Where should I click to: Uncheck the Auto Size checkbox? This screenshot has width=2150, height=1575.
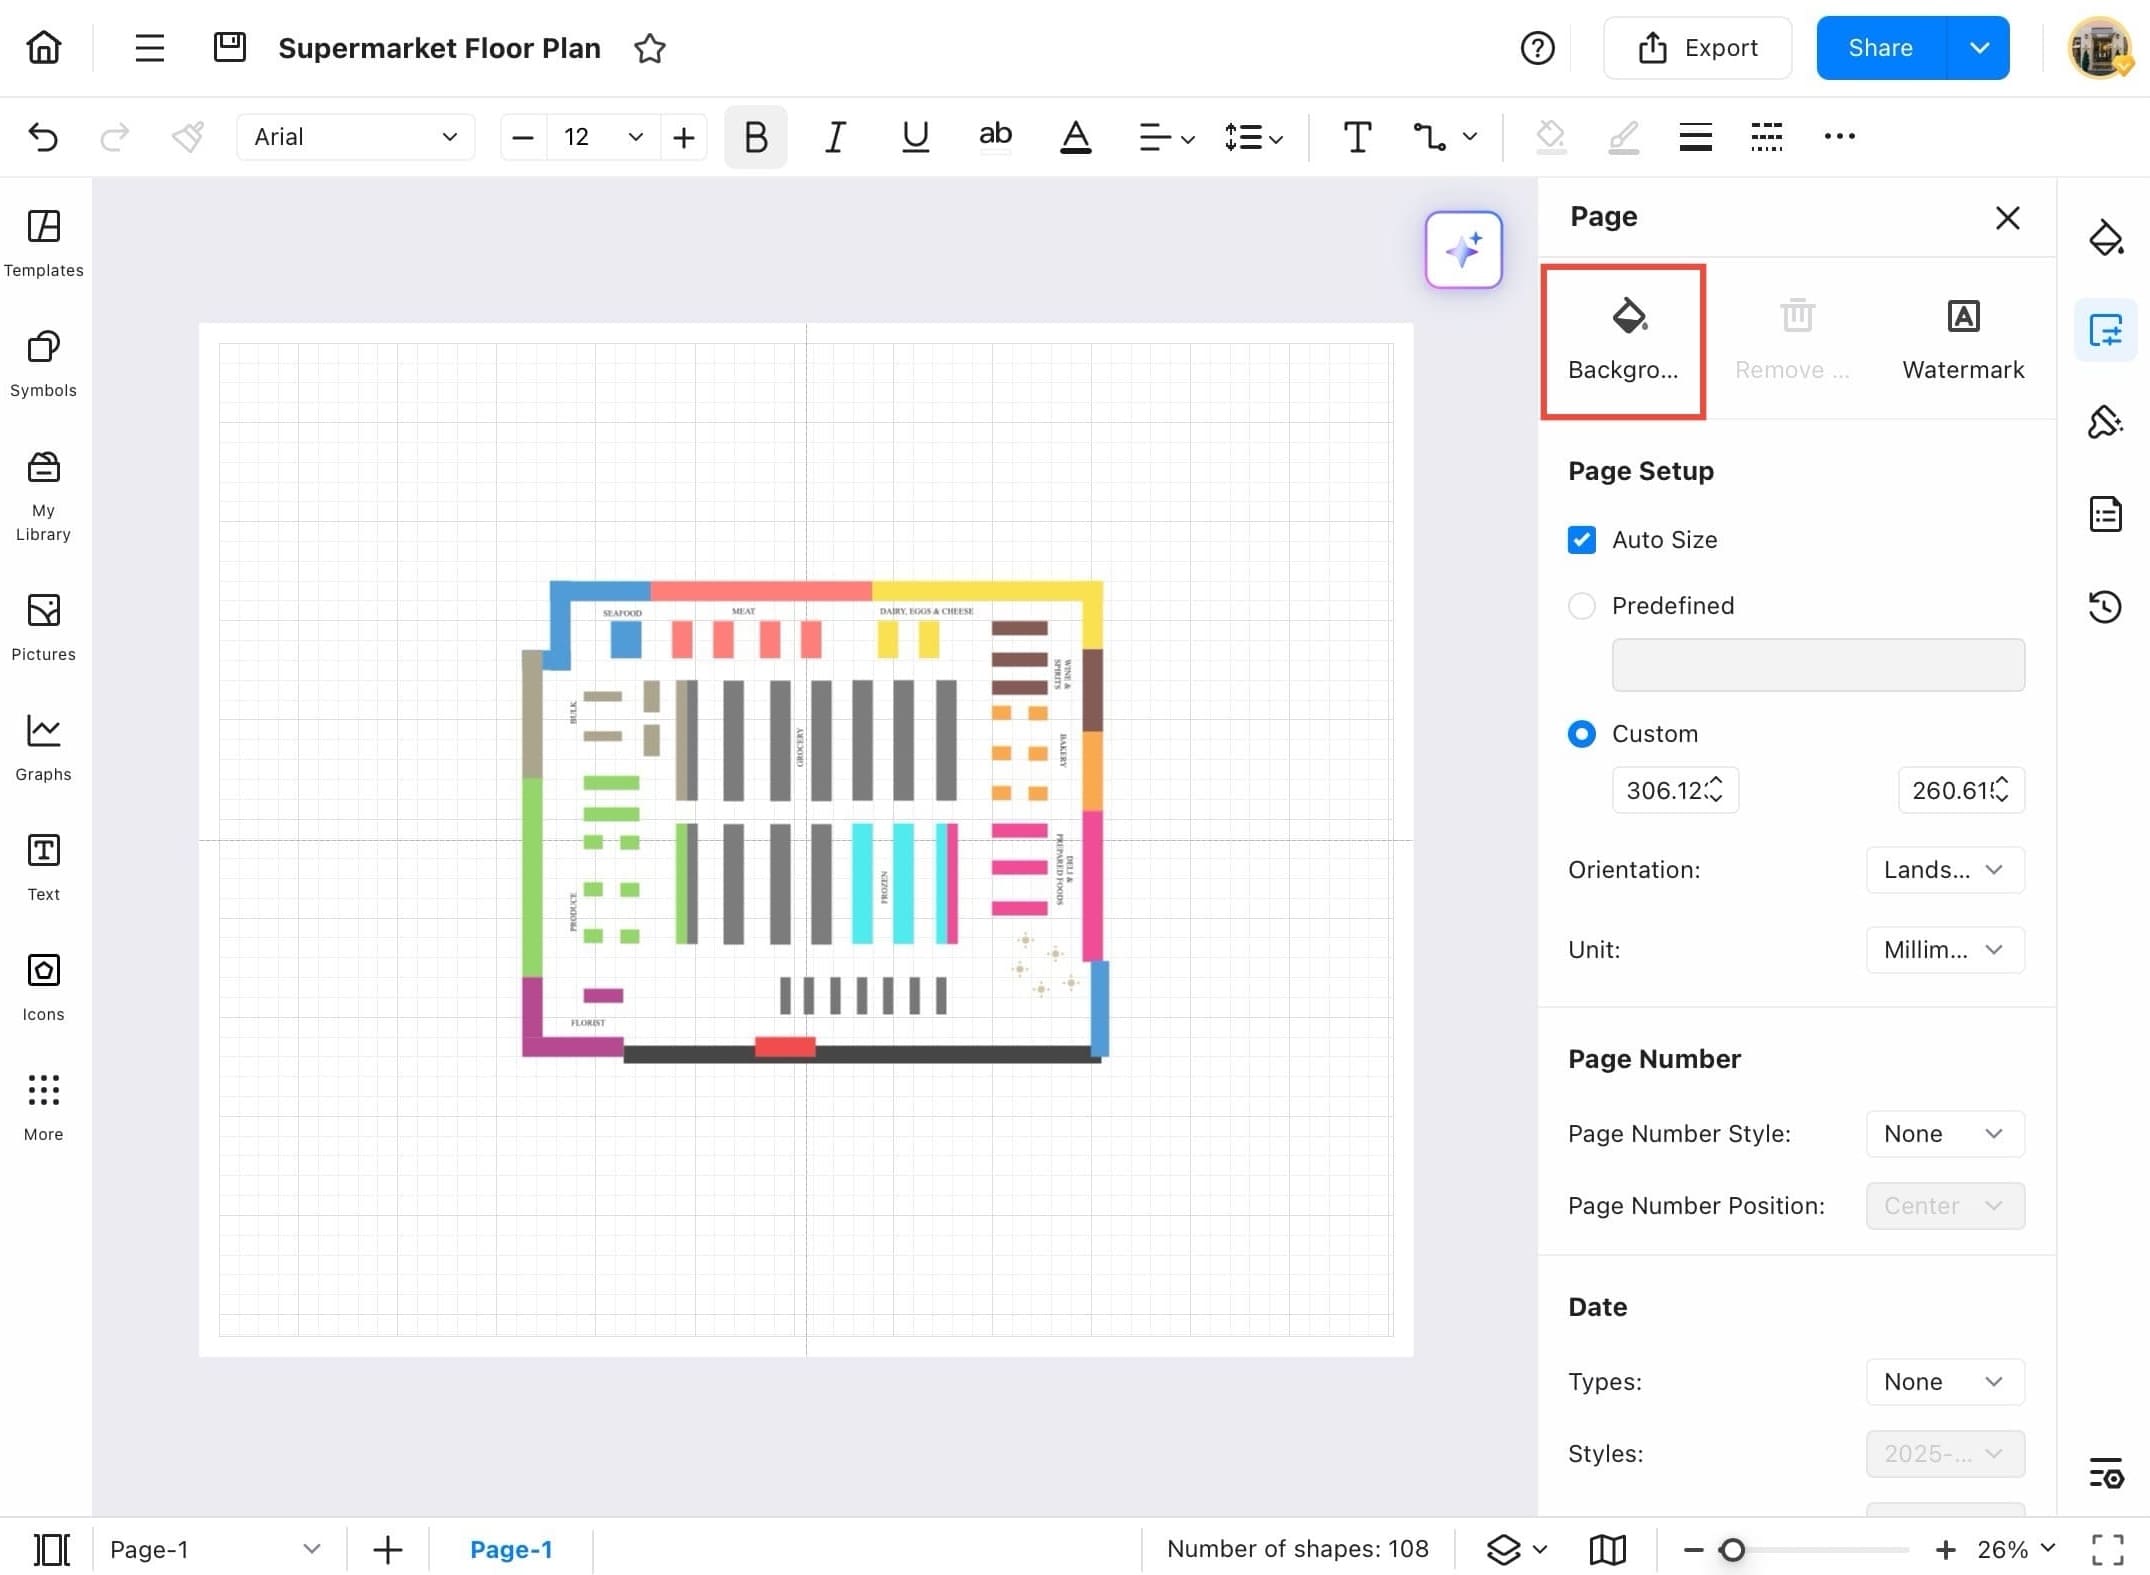(1581, 540)
